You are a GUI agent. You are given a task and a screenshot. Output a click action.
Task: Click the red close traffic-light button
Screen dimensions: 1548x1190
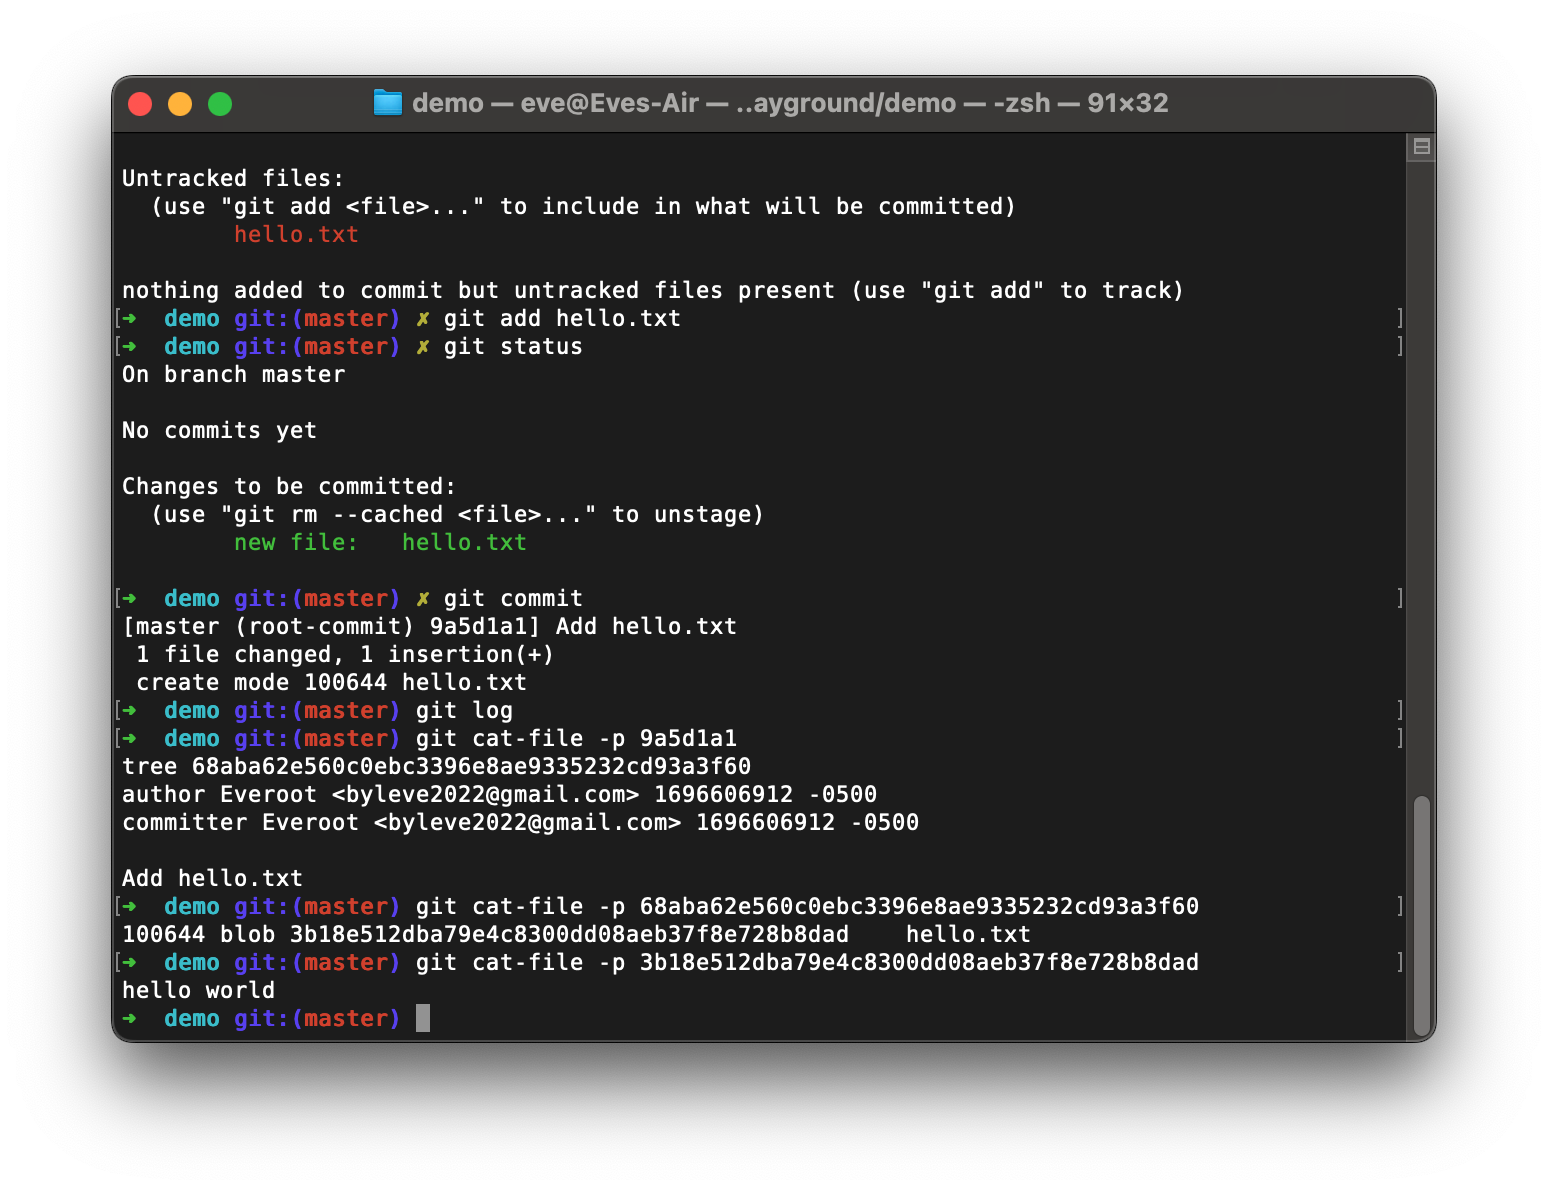click(140, 103)
